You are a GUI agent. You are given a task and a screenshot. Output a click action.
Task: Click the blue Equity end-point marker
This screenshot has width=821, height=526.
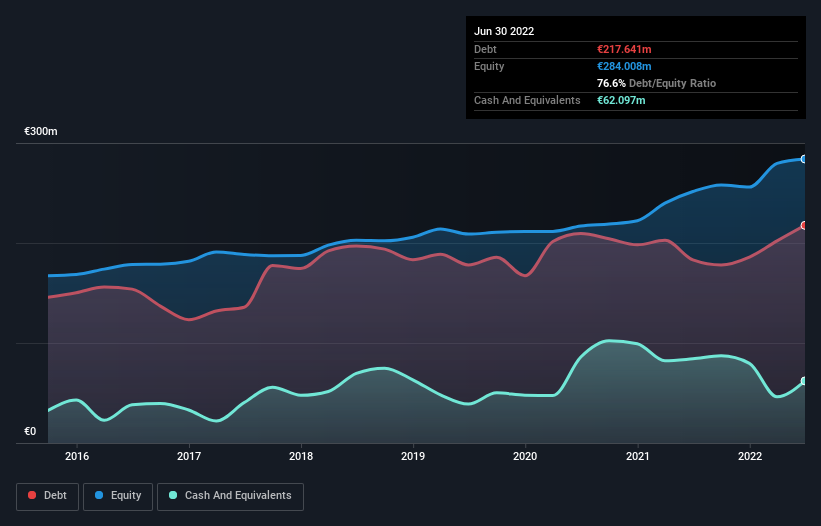[x=804, y=159]
